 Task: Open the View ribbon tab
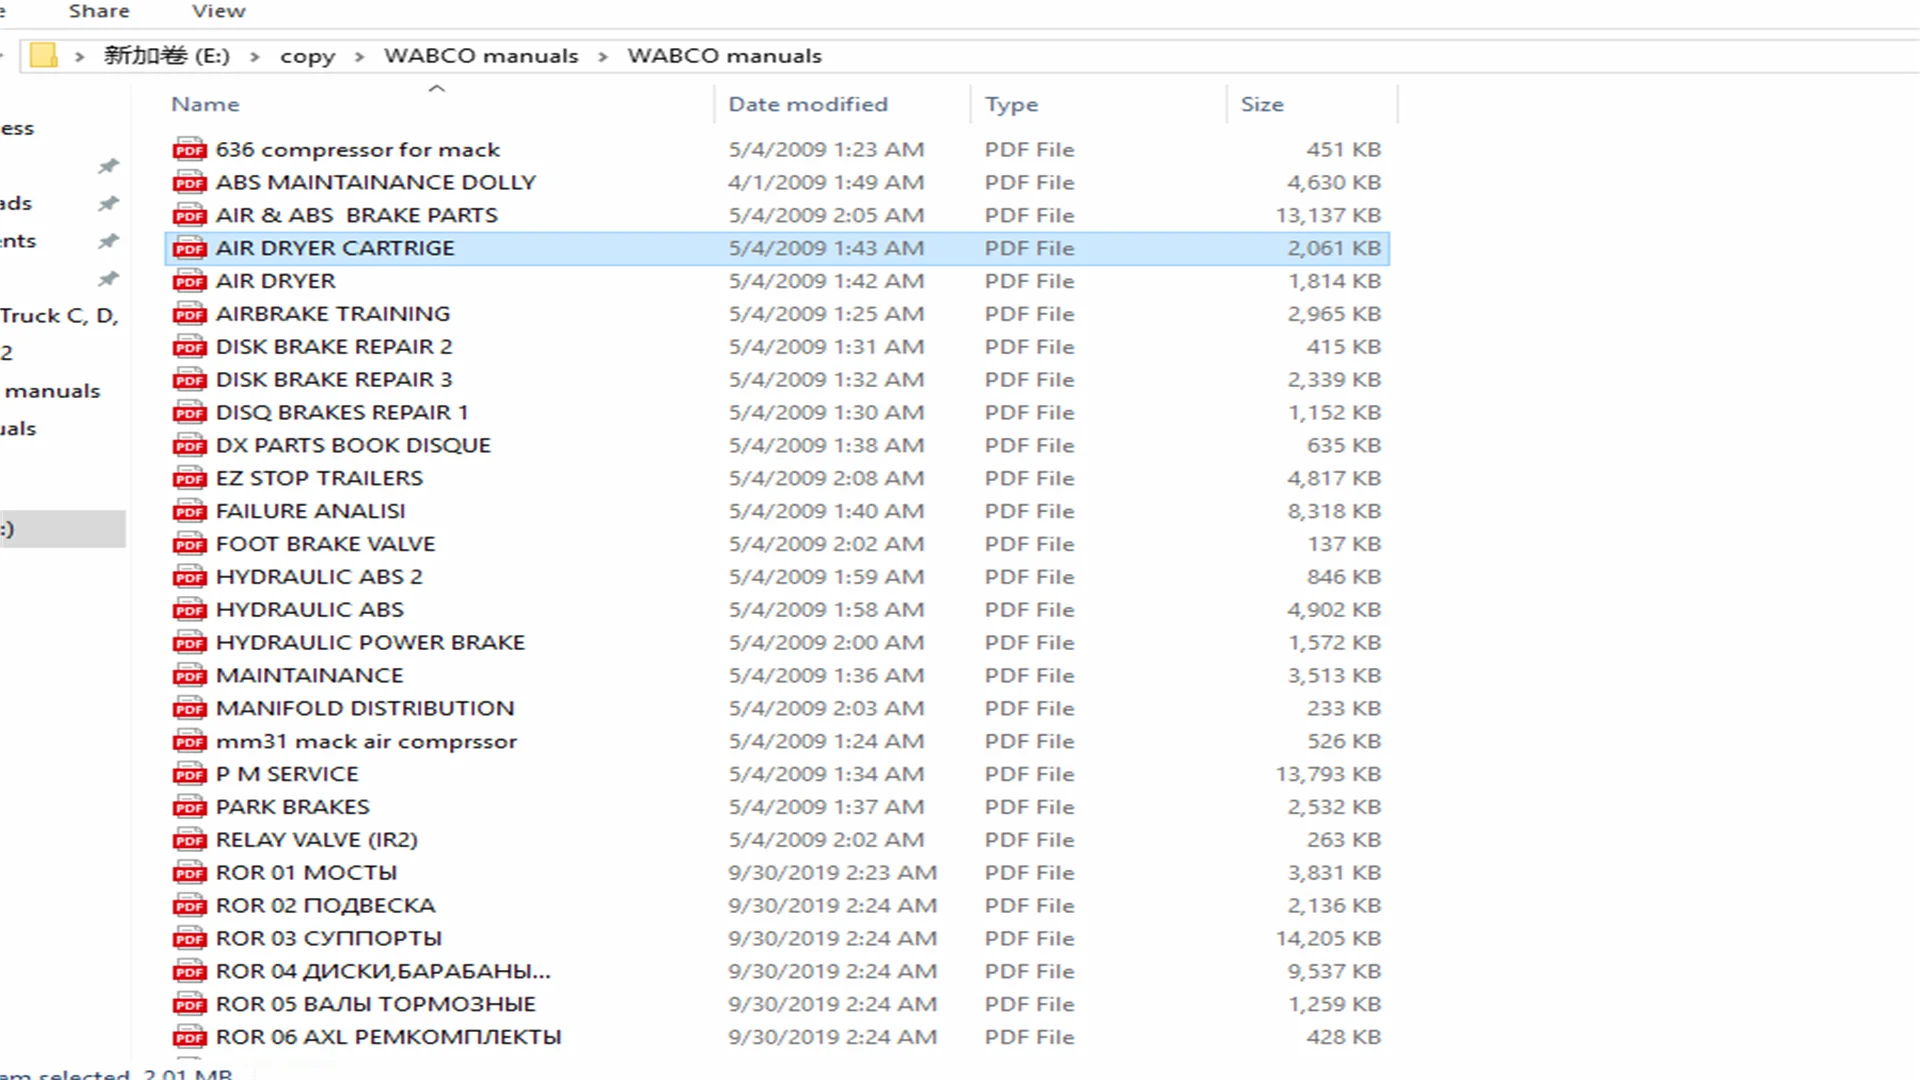pyautogui.click(x=218, y=11)
